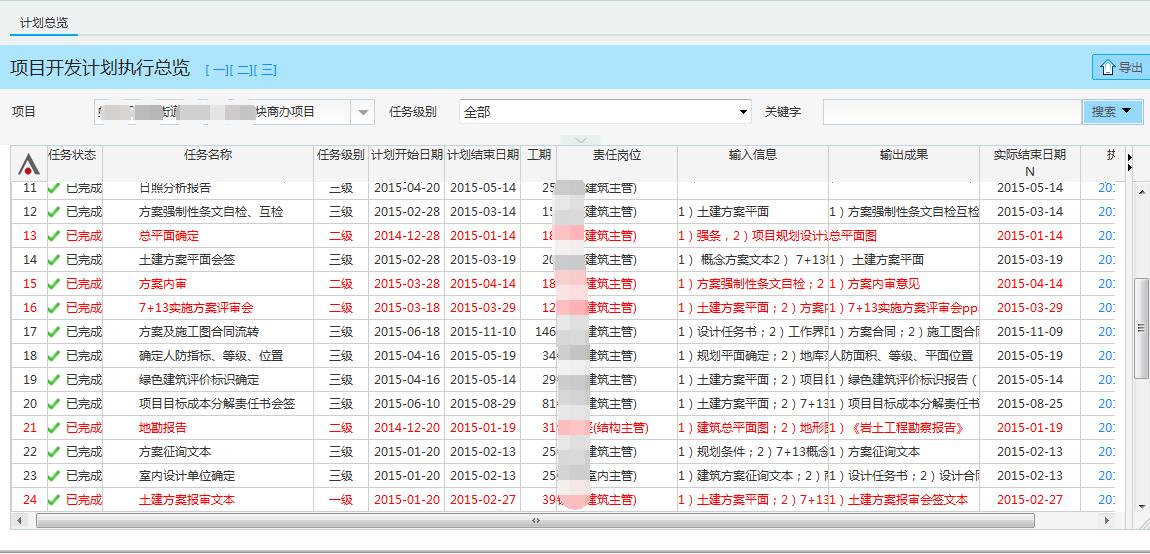Select the [二] level-two view link

click(242, 70)
